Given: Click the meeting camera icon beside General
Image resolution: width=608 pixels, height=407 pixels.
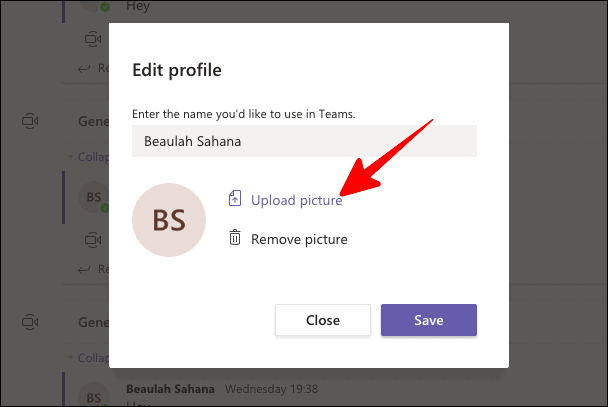Looking at the screenshot, I should click(x=30, y=121).
